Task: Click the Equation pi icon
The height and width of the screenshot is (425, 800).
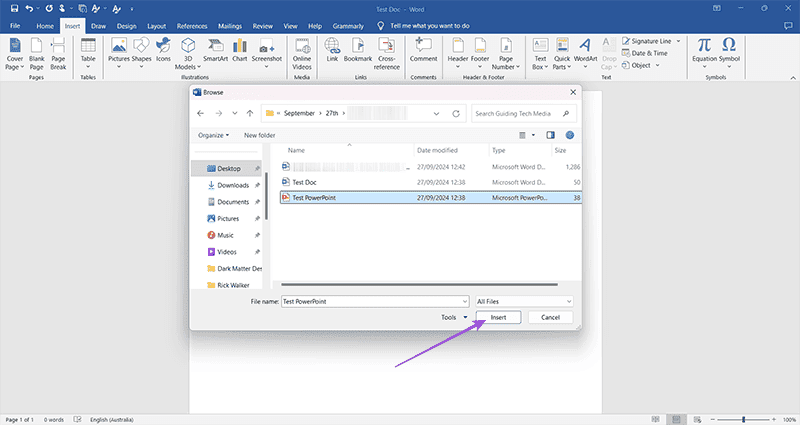Action: pos(704,46)
